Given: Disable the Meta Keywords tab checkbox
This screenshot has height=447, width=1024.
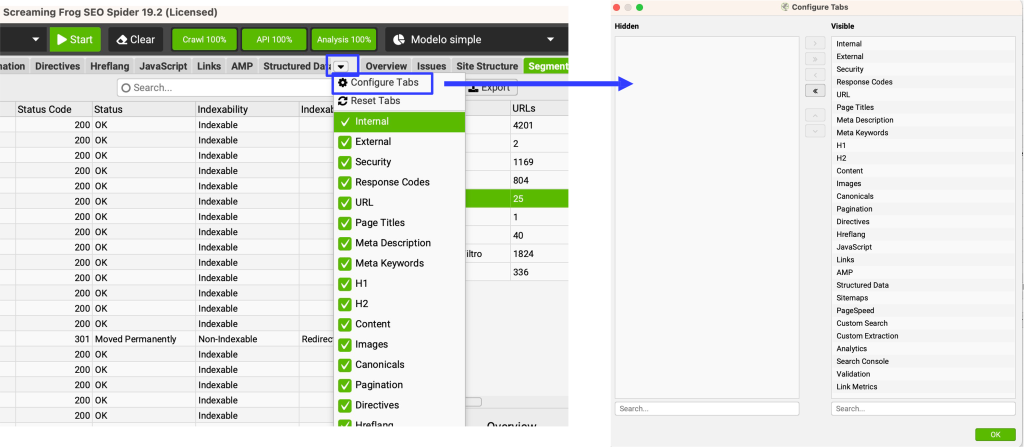Looking at the screenshot, I should pos(344,263).
